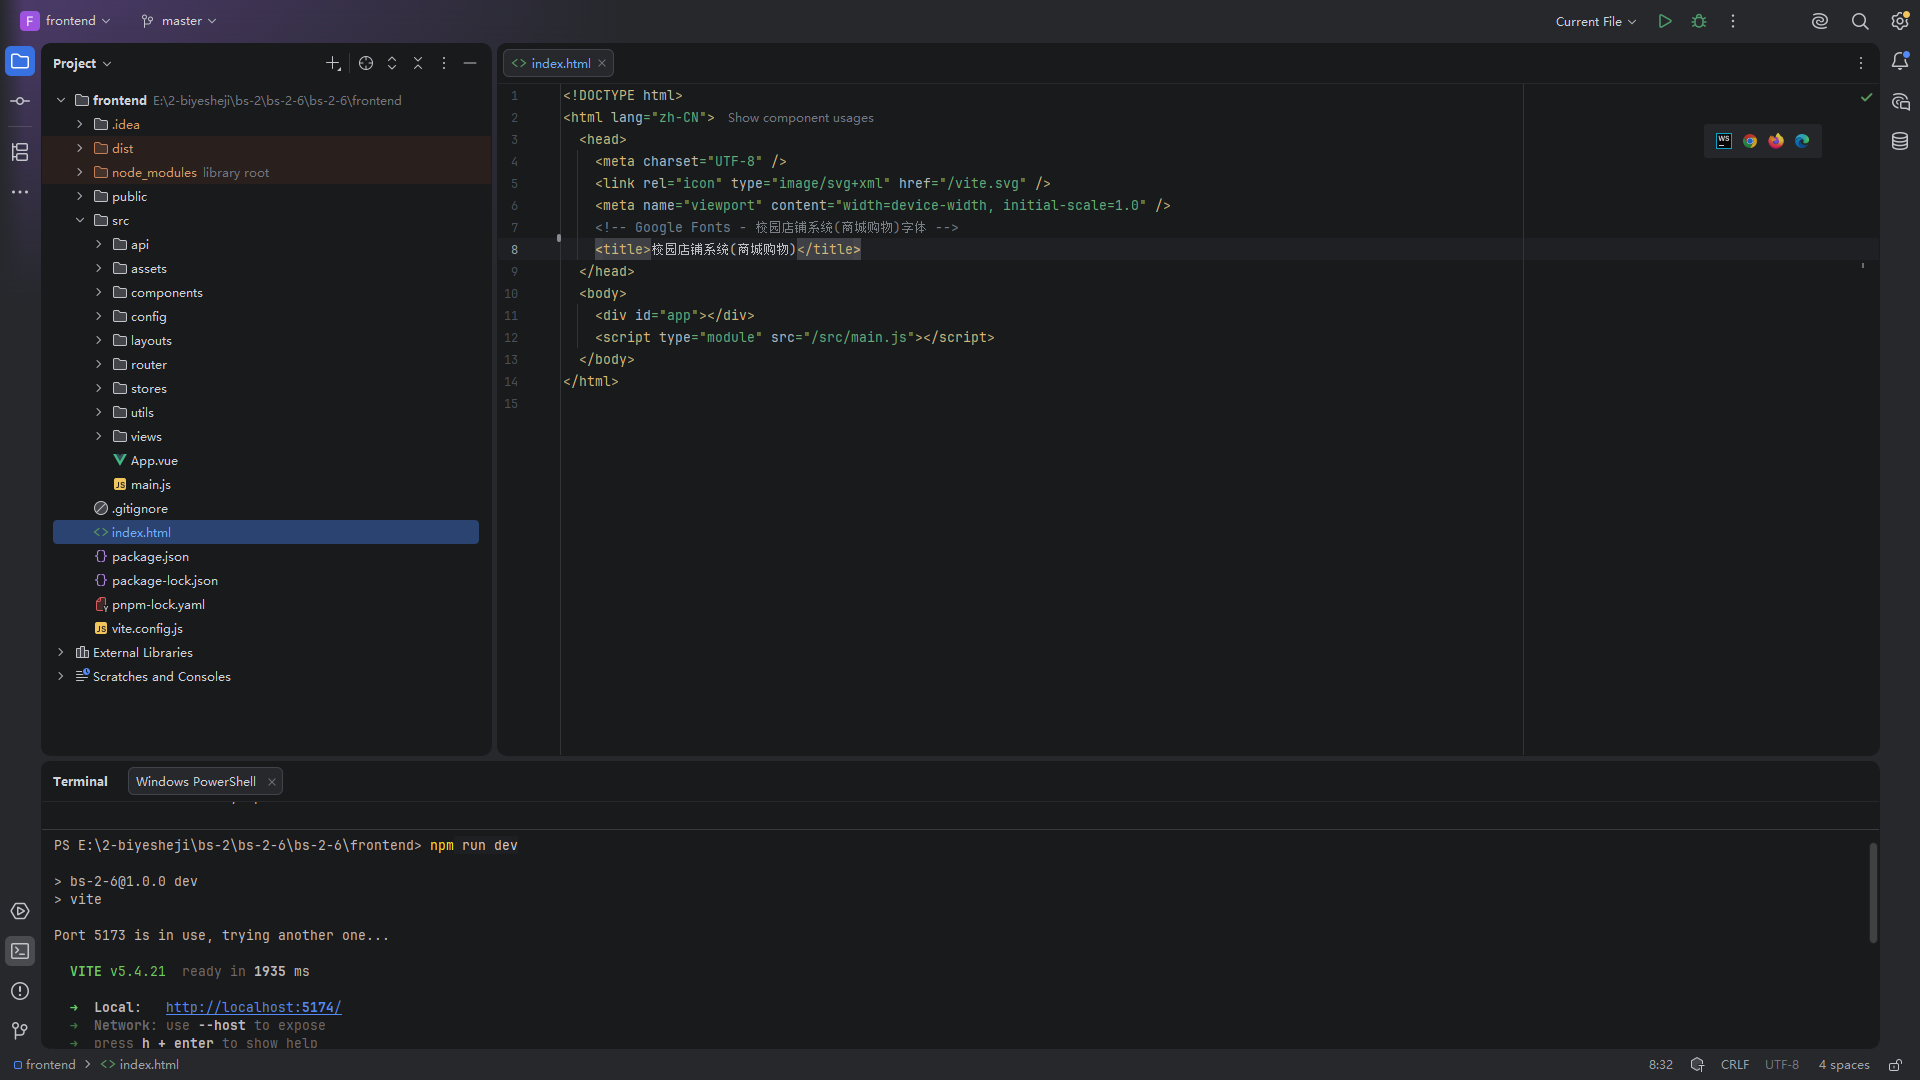Open the Services tool window

(x=20, y=911)
